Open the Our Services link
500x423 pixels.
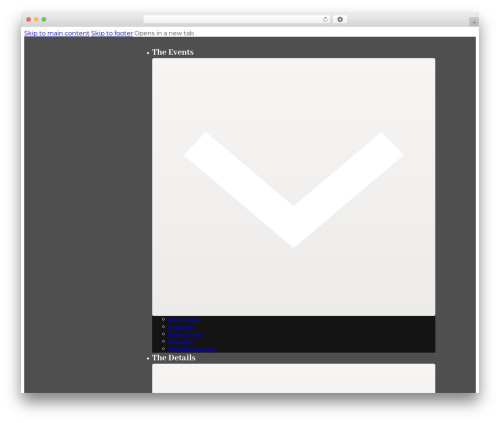pos(184,319)
